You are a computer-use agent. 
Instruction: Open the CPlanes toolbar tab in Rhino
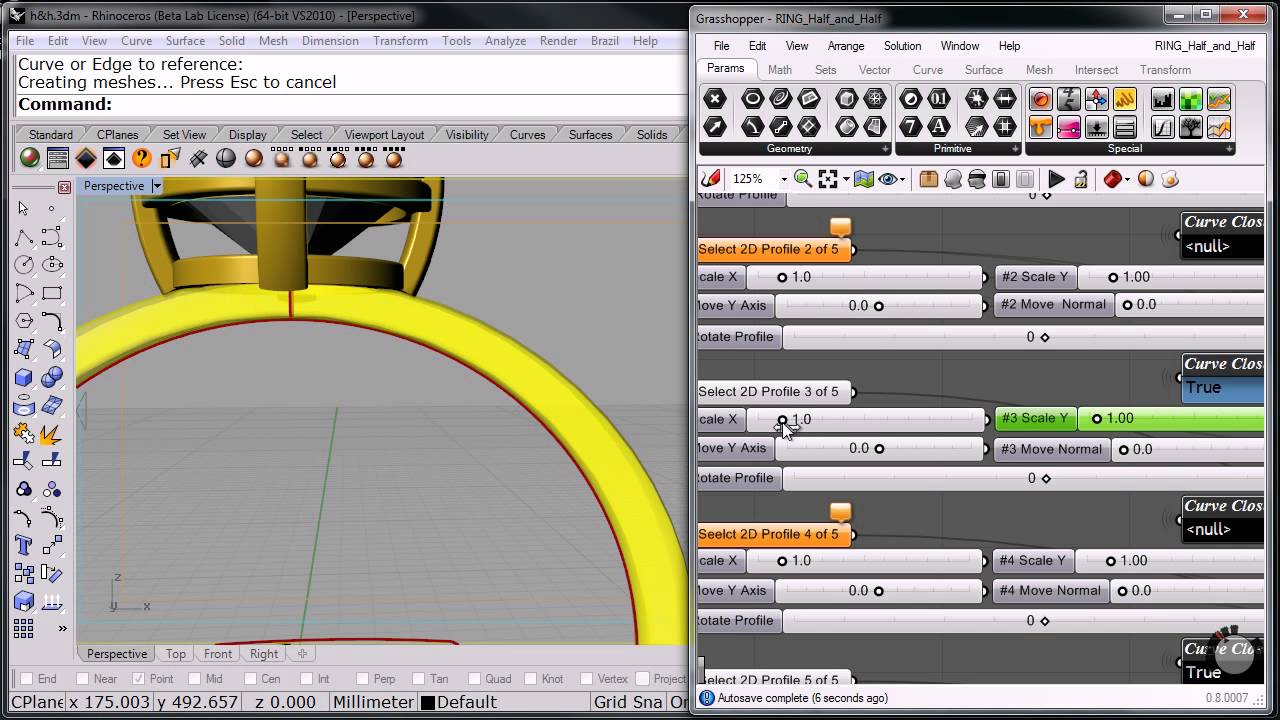click(118, 135)
